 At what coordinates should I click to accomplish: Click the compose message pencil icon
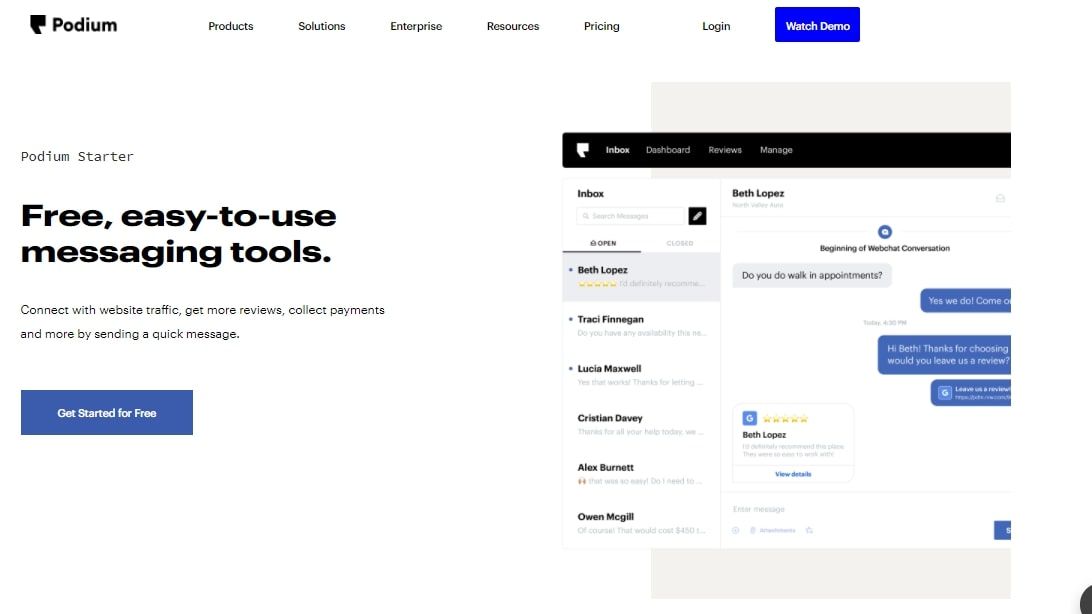click(697, 215)
